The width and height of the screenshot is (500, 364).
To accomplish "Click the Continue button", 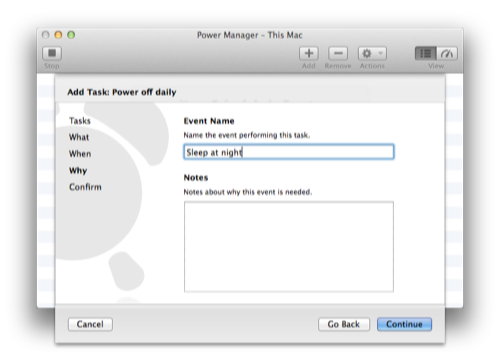I will [x=404, y=324].
